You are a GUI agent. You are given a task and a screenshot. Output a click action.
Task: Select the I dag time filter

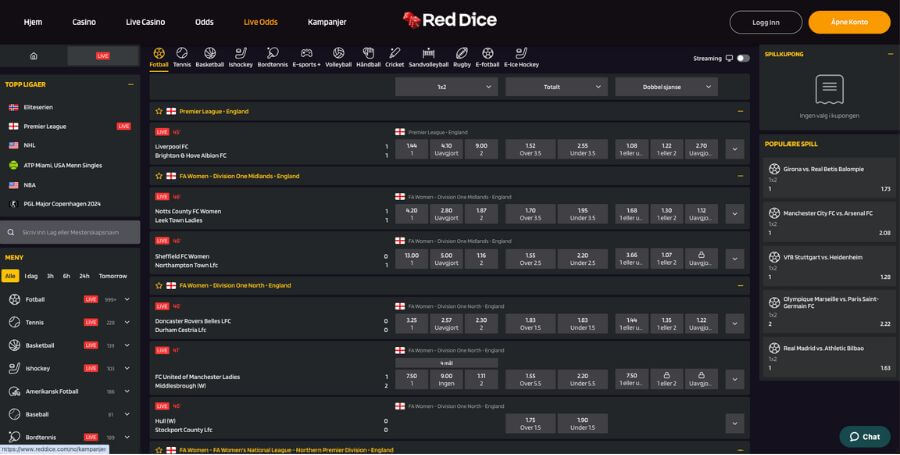click(x=31, y=276)
